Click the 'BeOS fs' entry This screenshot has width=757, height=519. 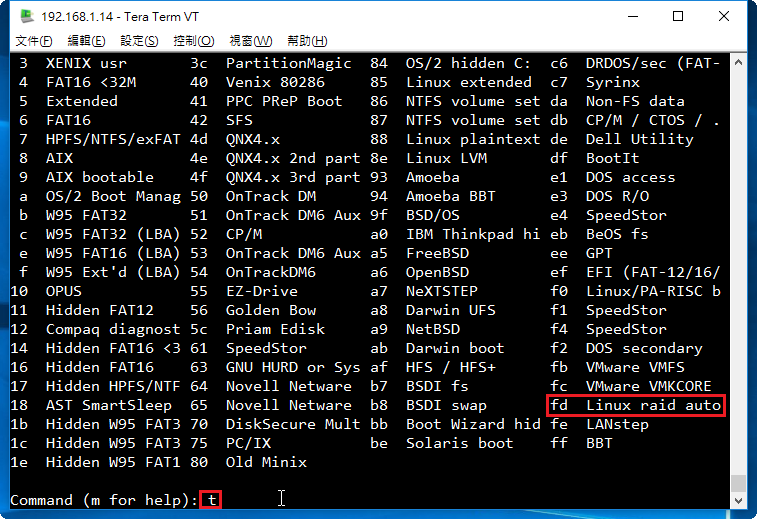(617, 234)
